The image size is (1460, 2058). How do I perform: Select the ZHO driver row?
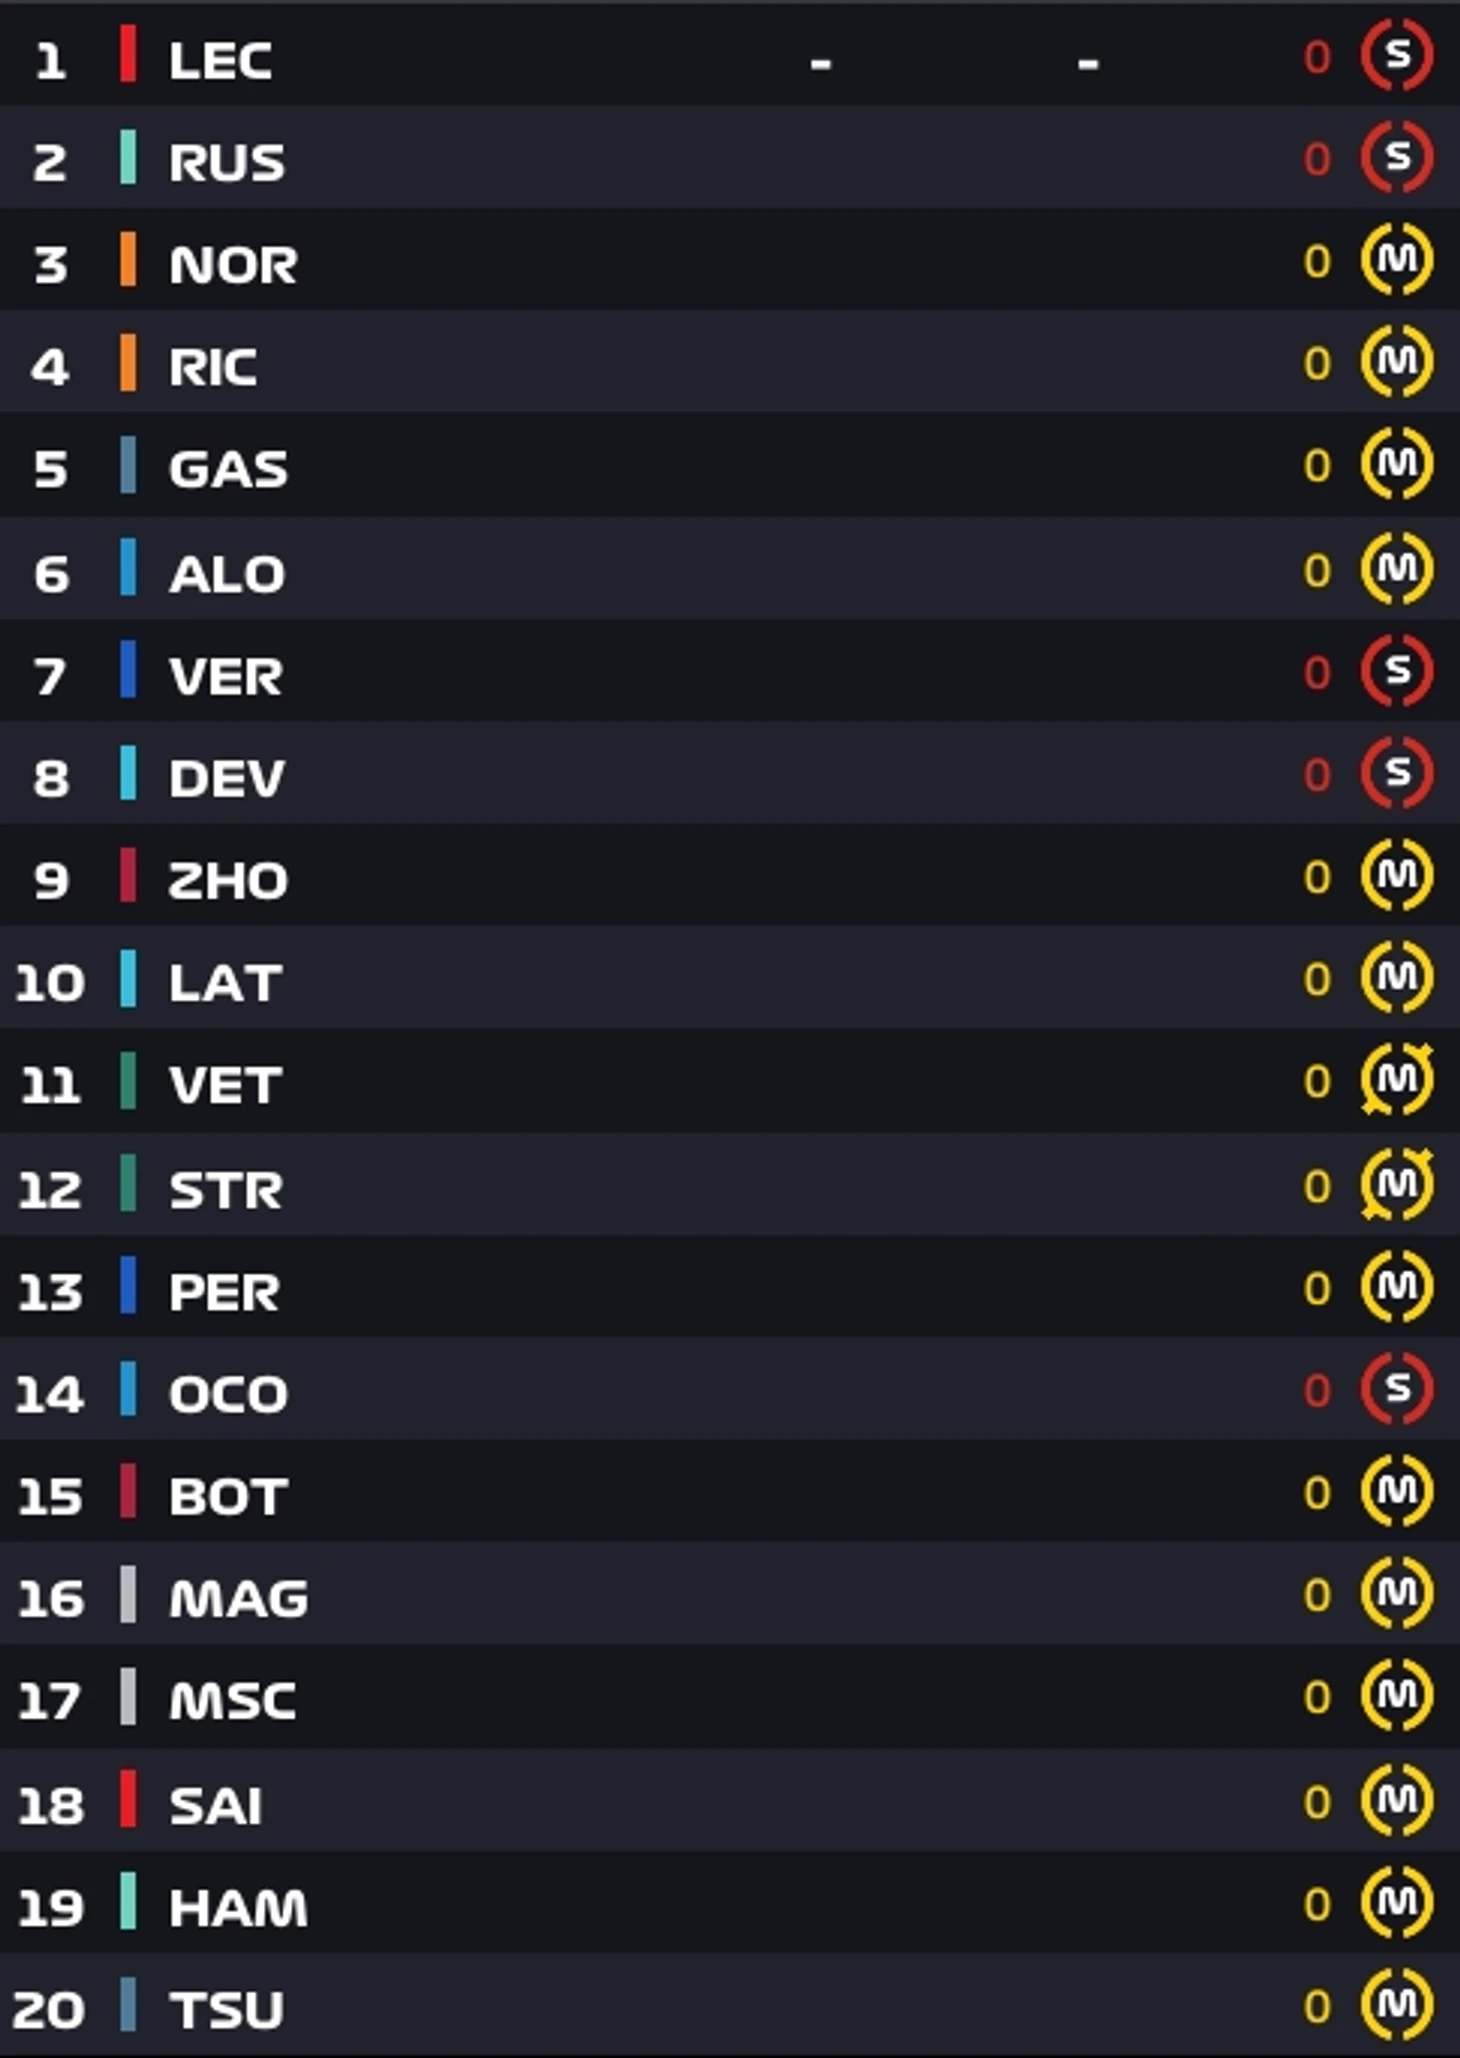coord(730,876)
